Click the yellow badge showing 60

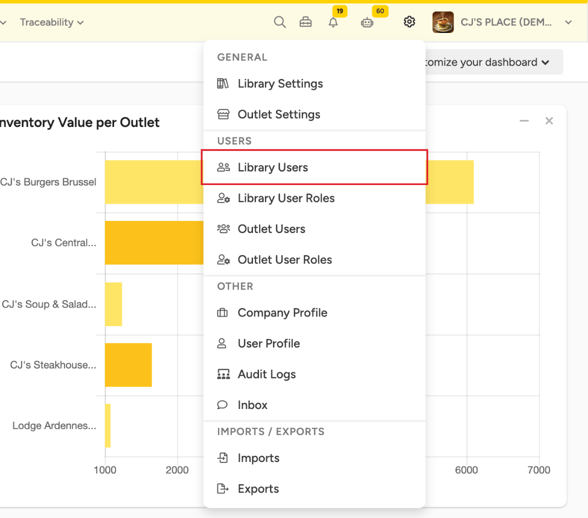(x=380, y=11)
